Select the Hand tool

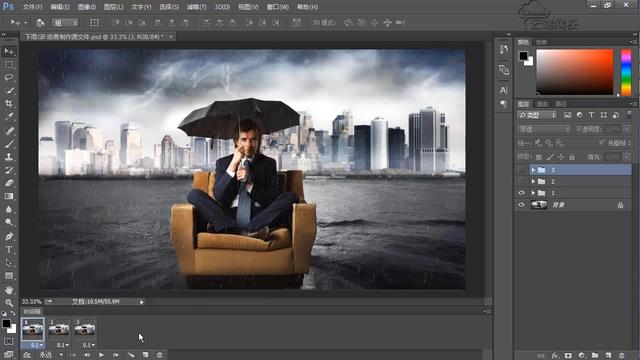[9, 290]
